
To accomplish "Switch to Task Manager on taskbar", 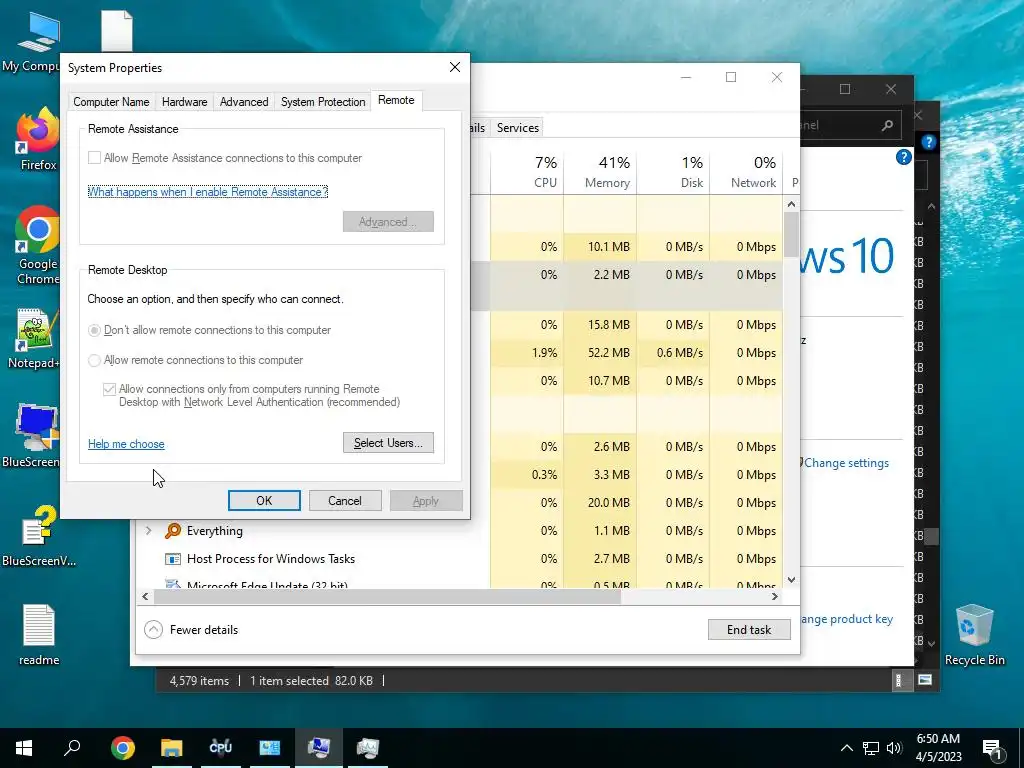I will point(368,748).
